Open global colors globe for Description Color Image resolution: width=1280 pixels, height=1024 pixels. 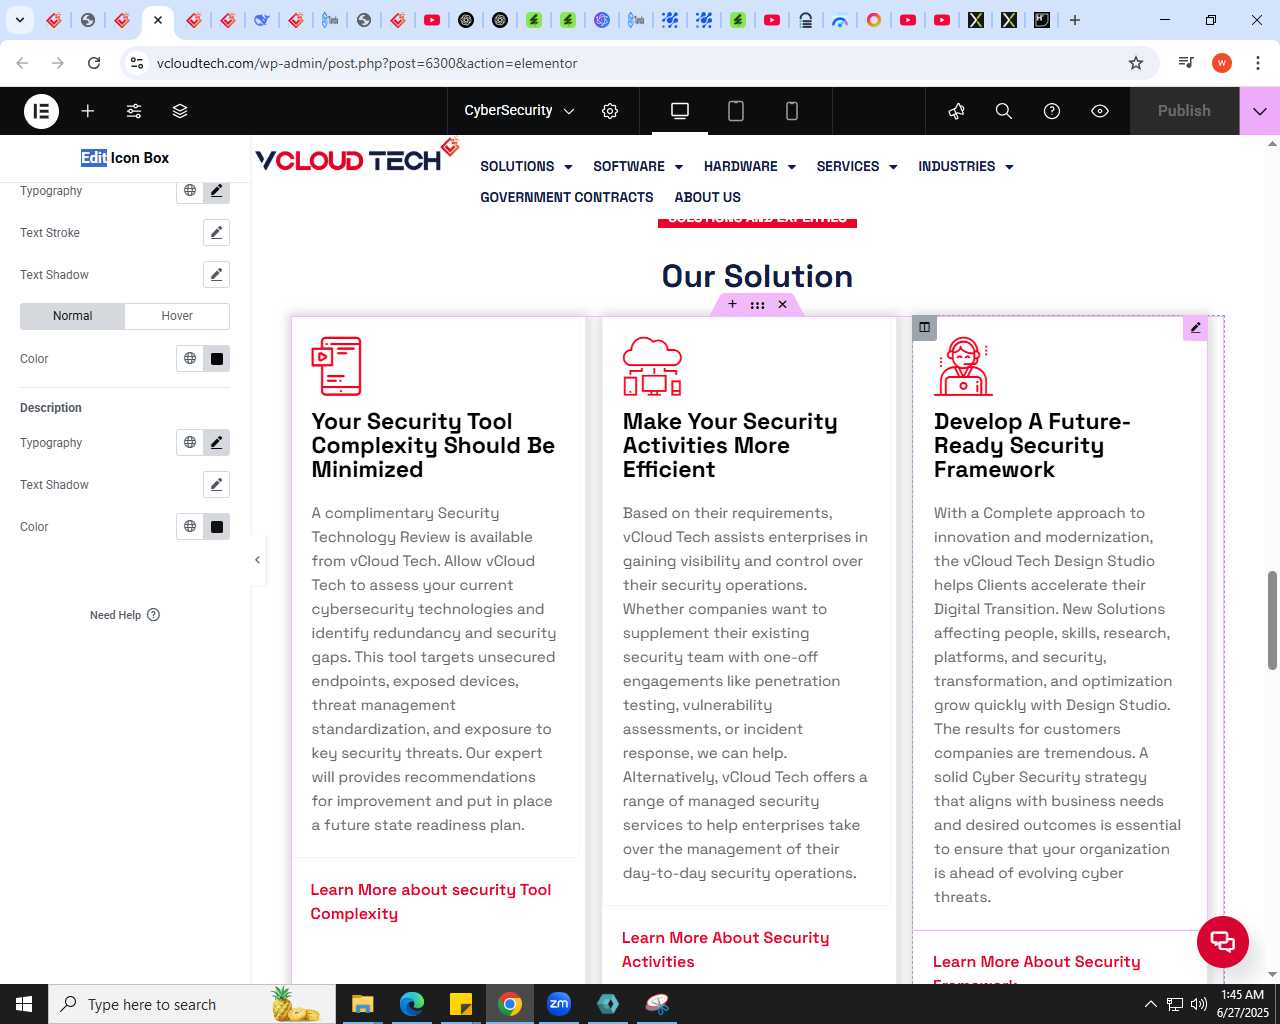coord(190,527)
